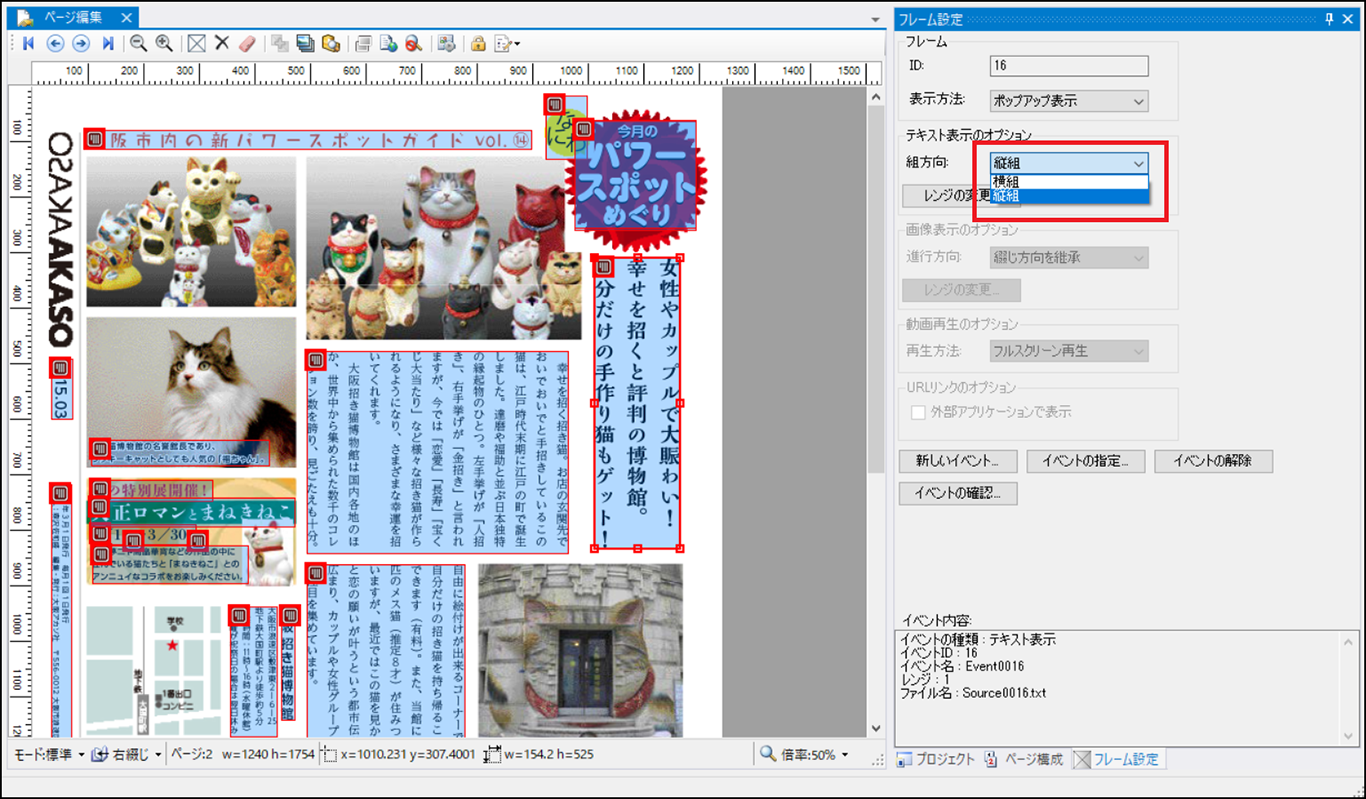
Task: Click the frame marker beside 15.03
Action: click(60, 367)
